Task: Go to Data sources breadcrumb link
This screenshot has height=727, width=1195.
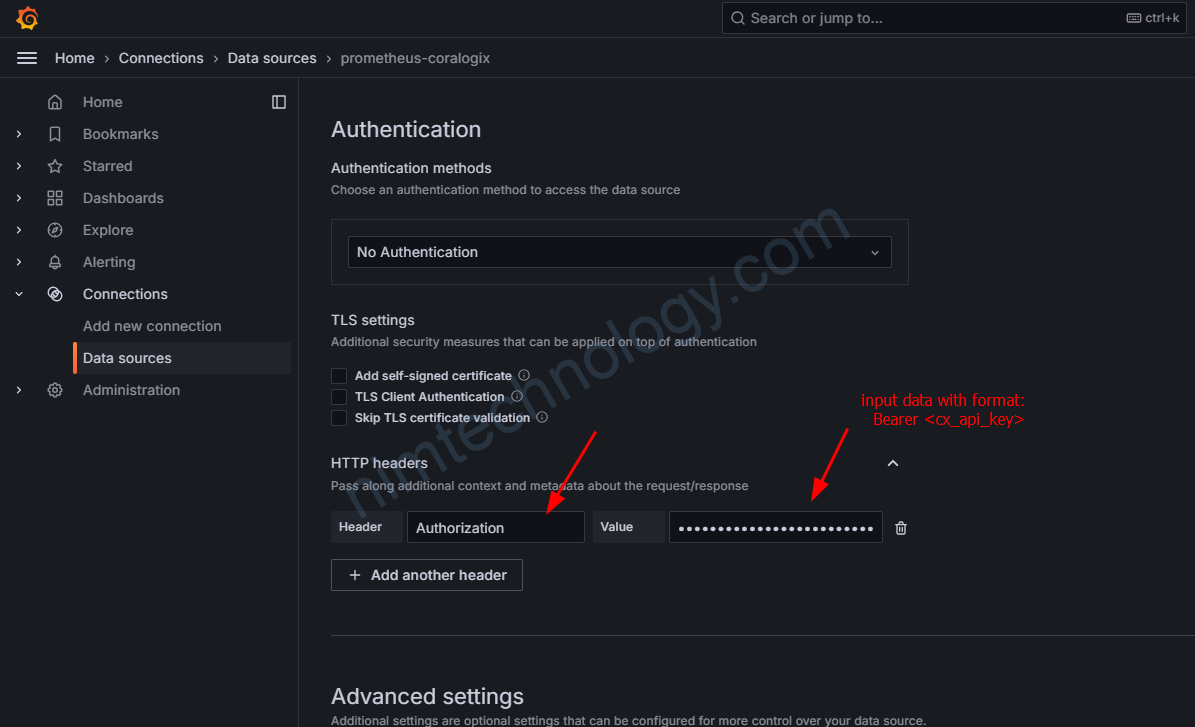Action: [272, 58]
